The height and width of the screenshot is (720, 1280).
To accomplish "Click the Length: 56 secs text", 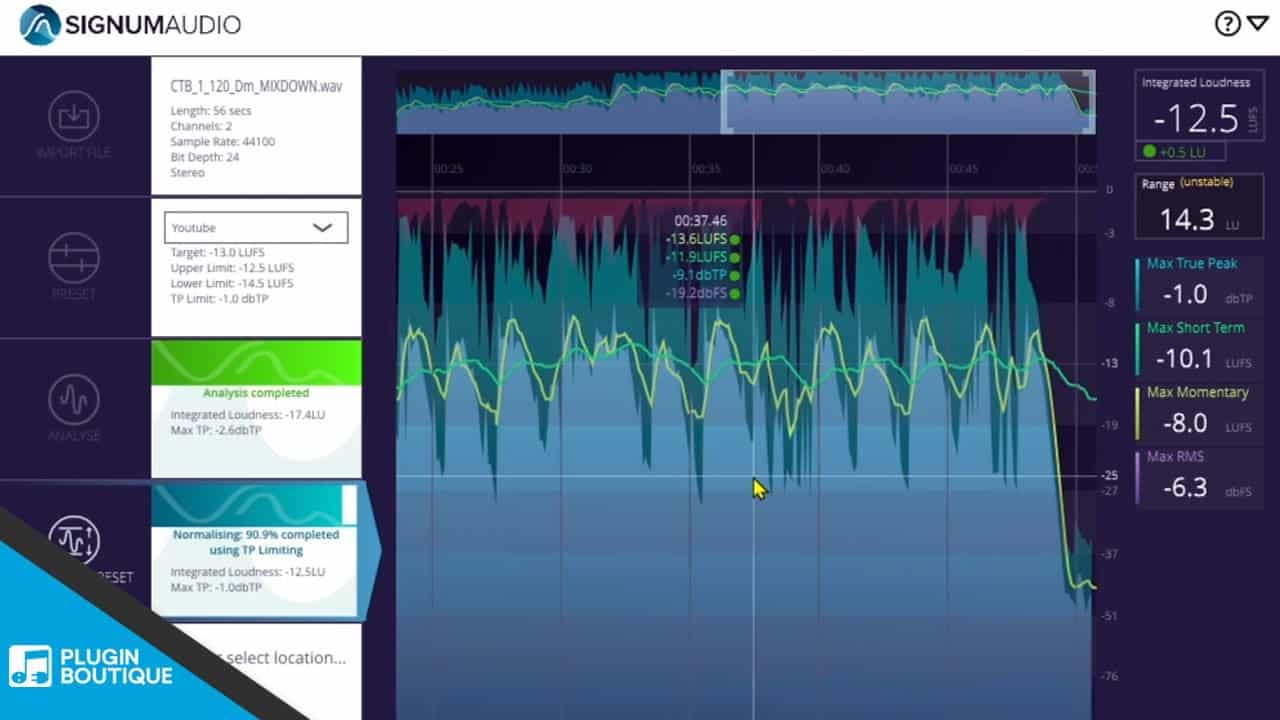I will [213, 111].
